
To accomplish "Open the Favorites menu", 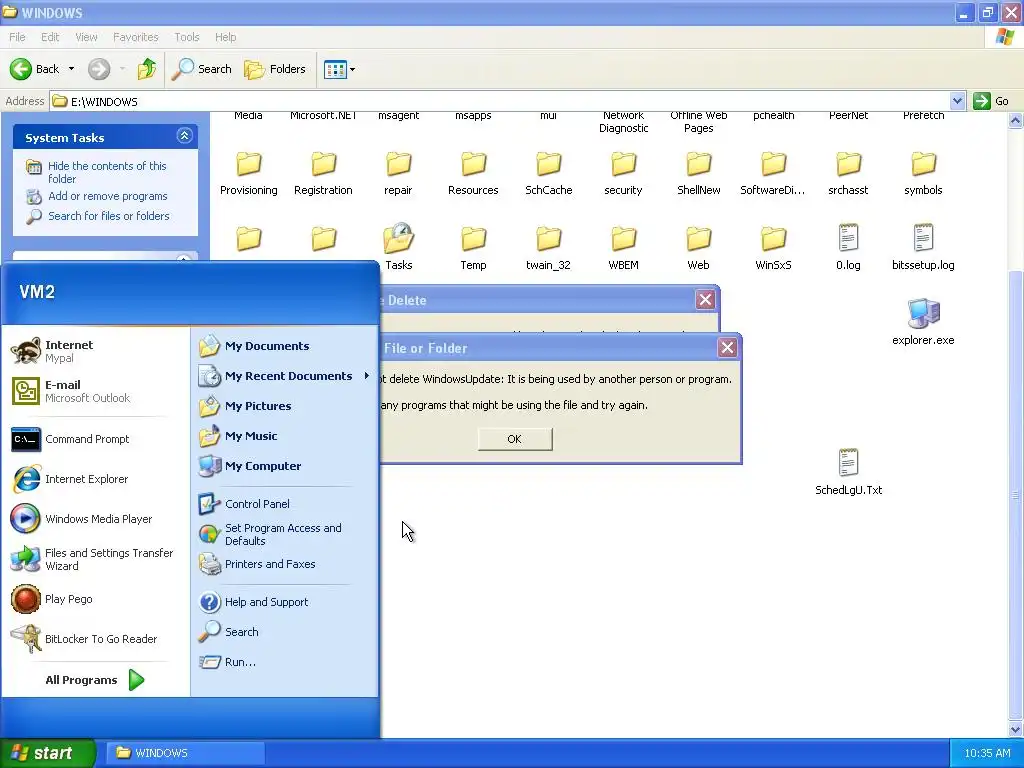I will coord(136,37).
